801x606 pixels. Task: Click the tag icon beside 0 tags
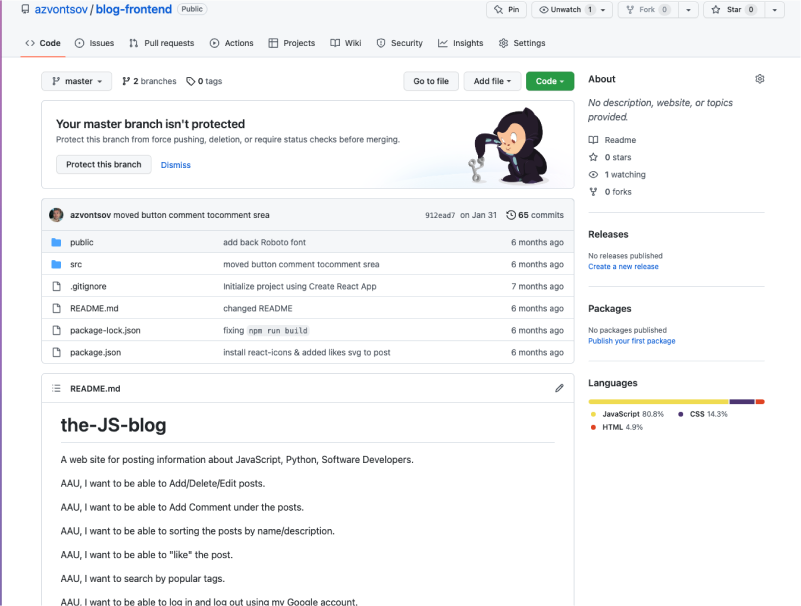pos(191,81)
